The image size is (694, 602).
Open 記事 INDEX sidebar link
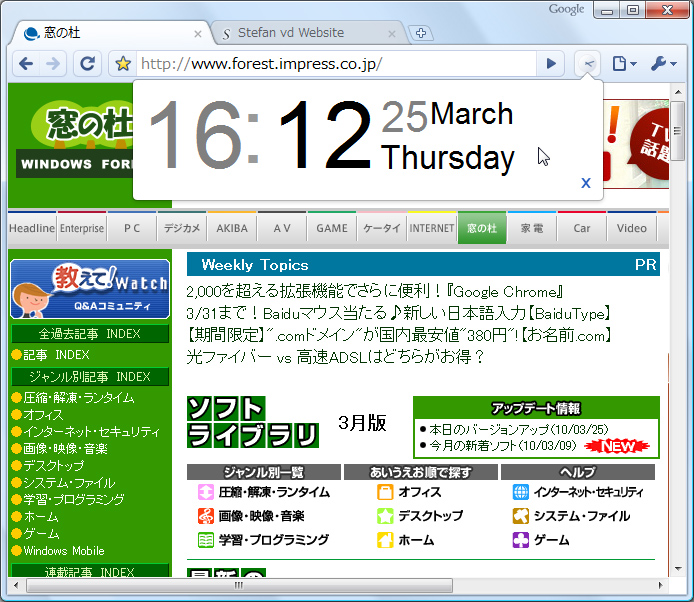(56, 355)
